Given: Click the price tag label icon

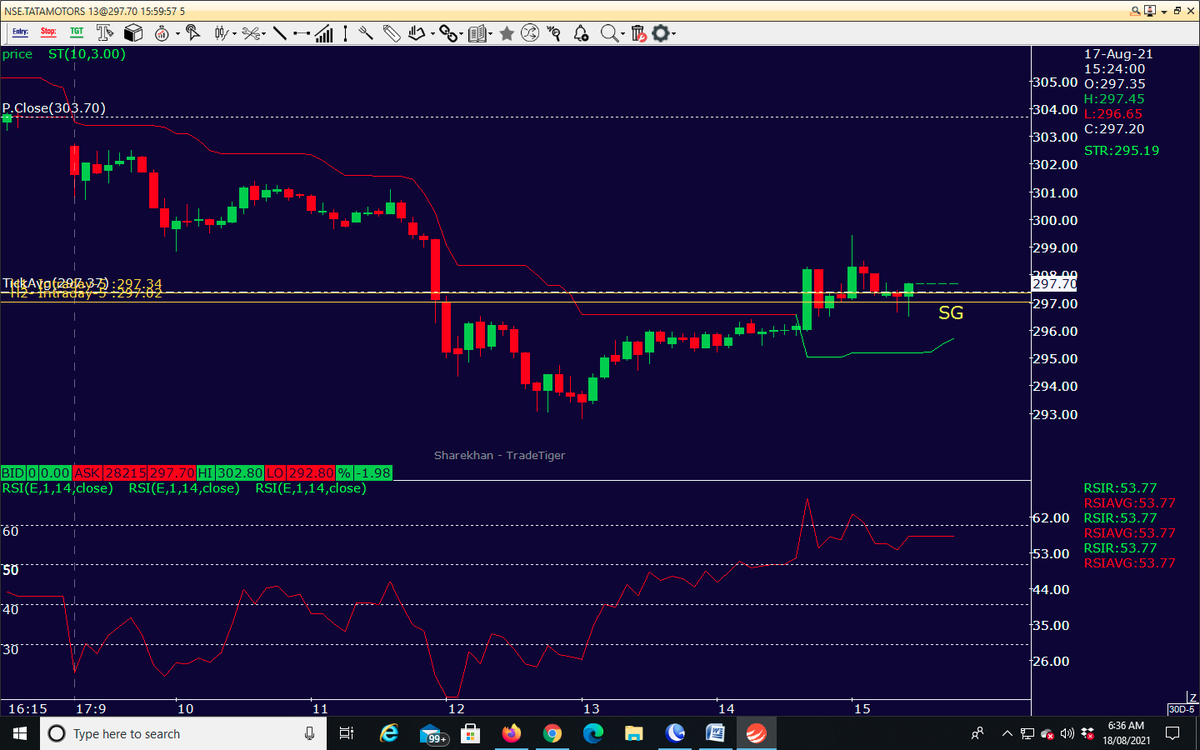Looking at the screenshot, I should tap(391, 33).
